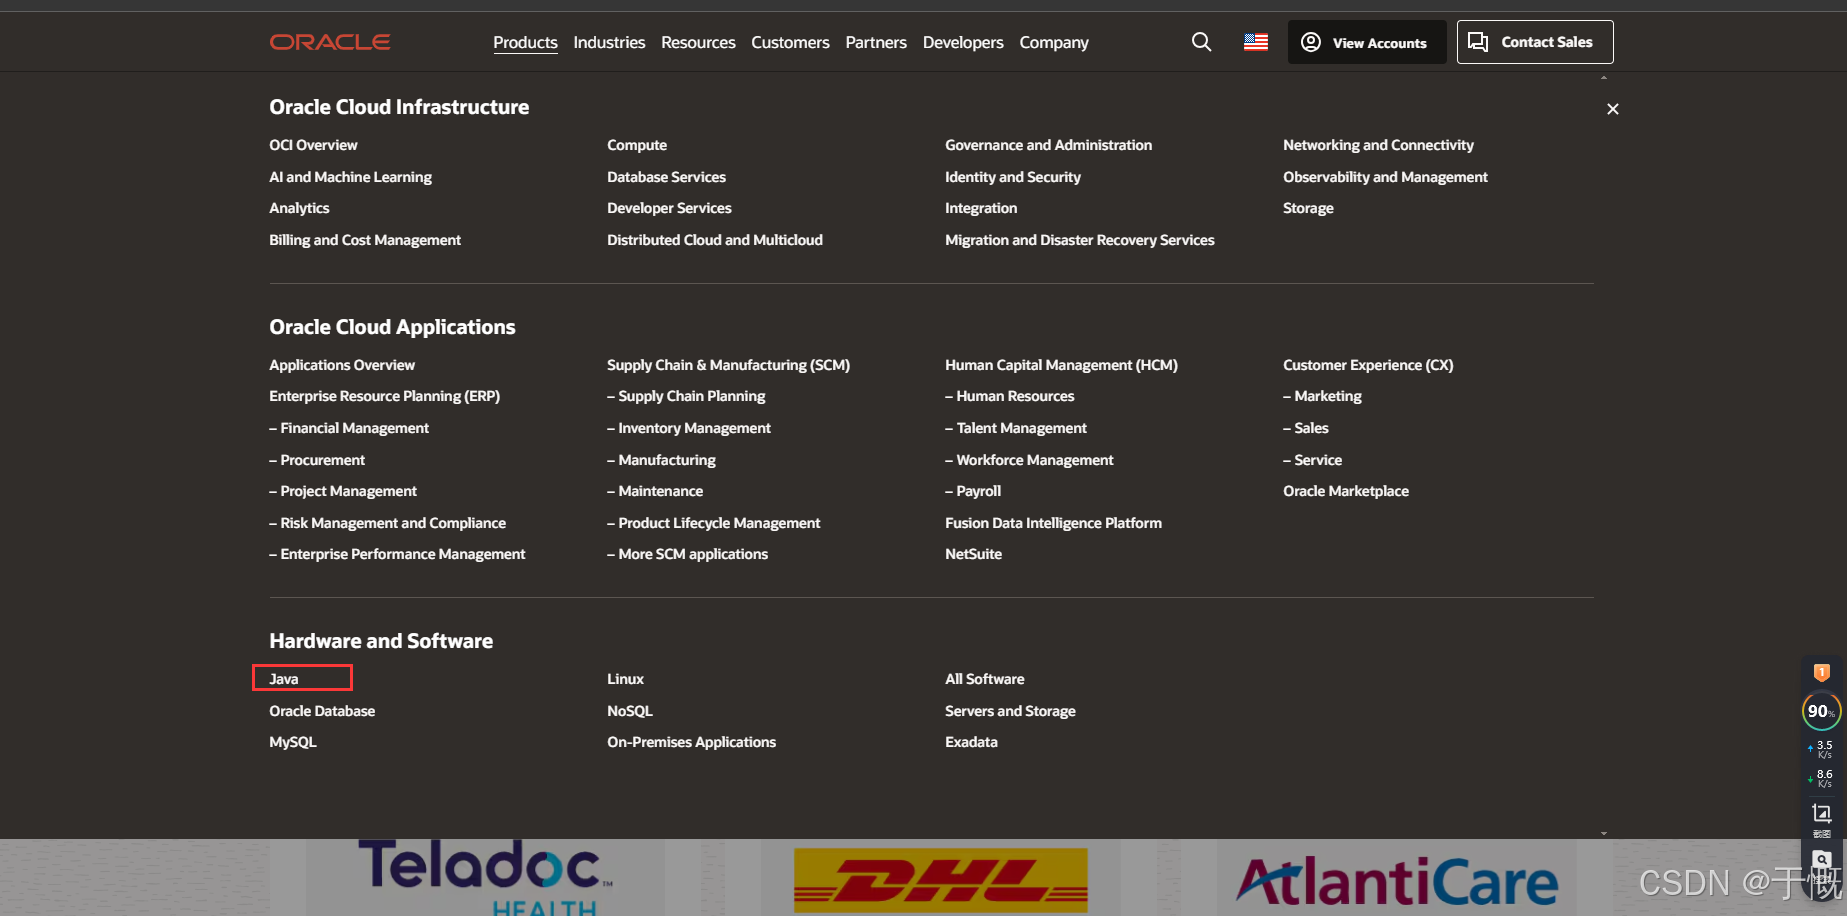1847x916 pixels.
Task: Select Talent Management link
Action: click(x=1016, y=428)
